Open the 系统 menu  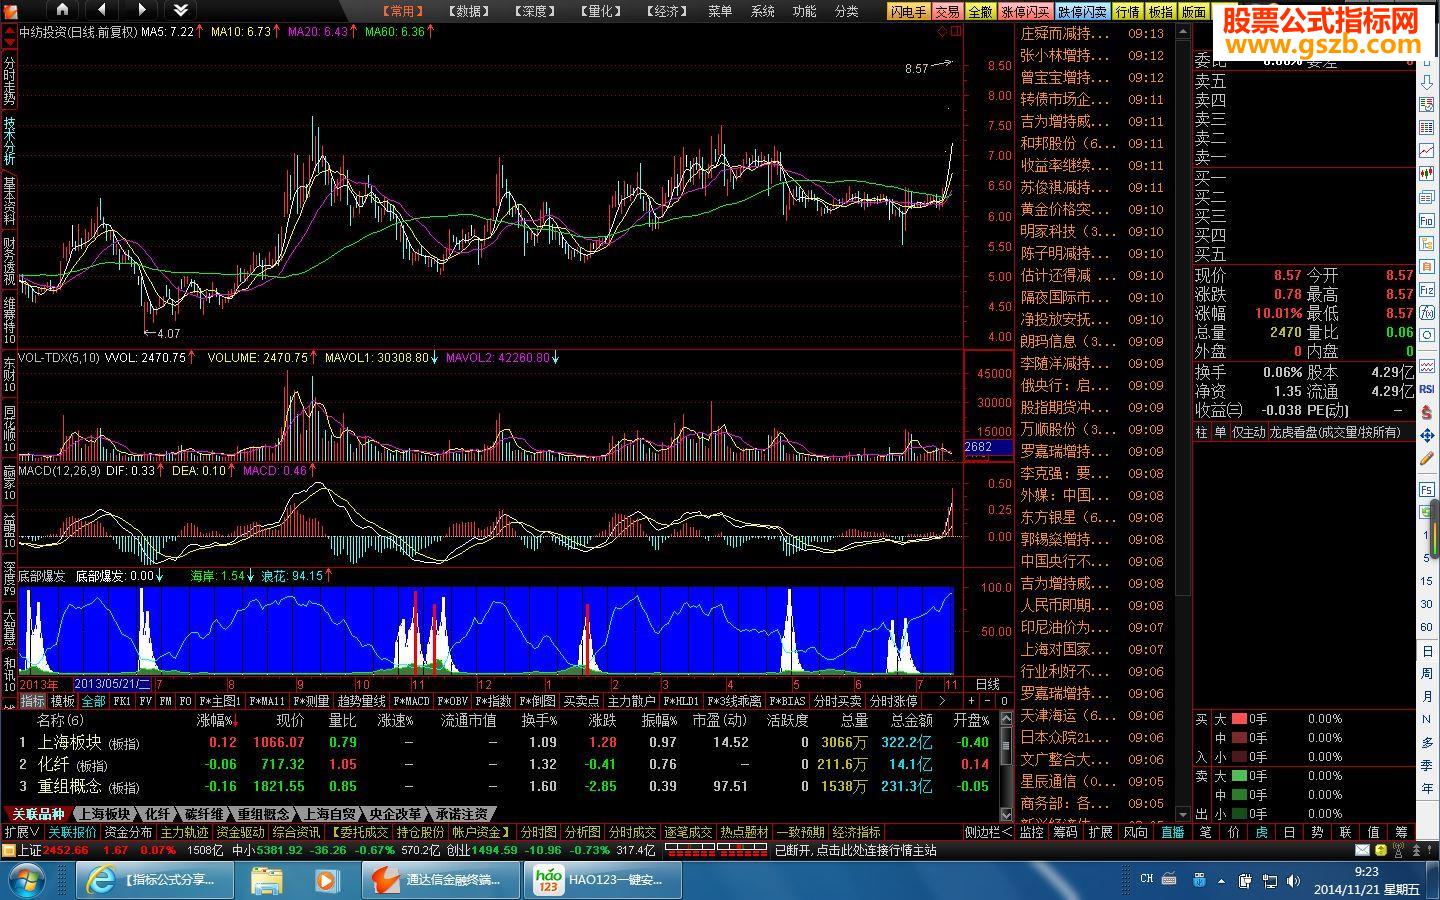762,11
